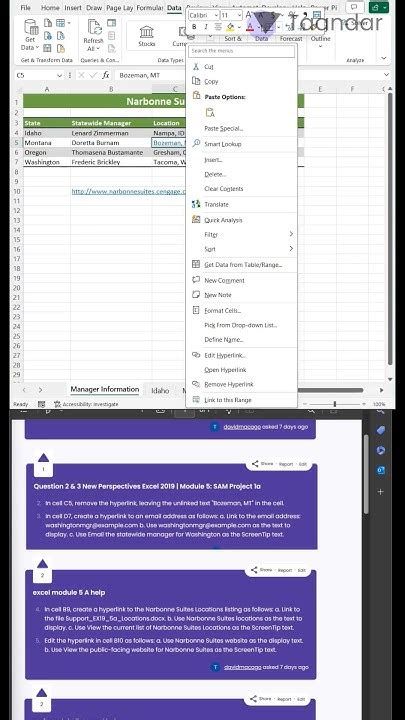Open the Name Box dropdown showing C5

(59, 75)
